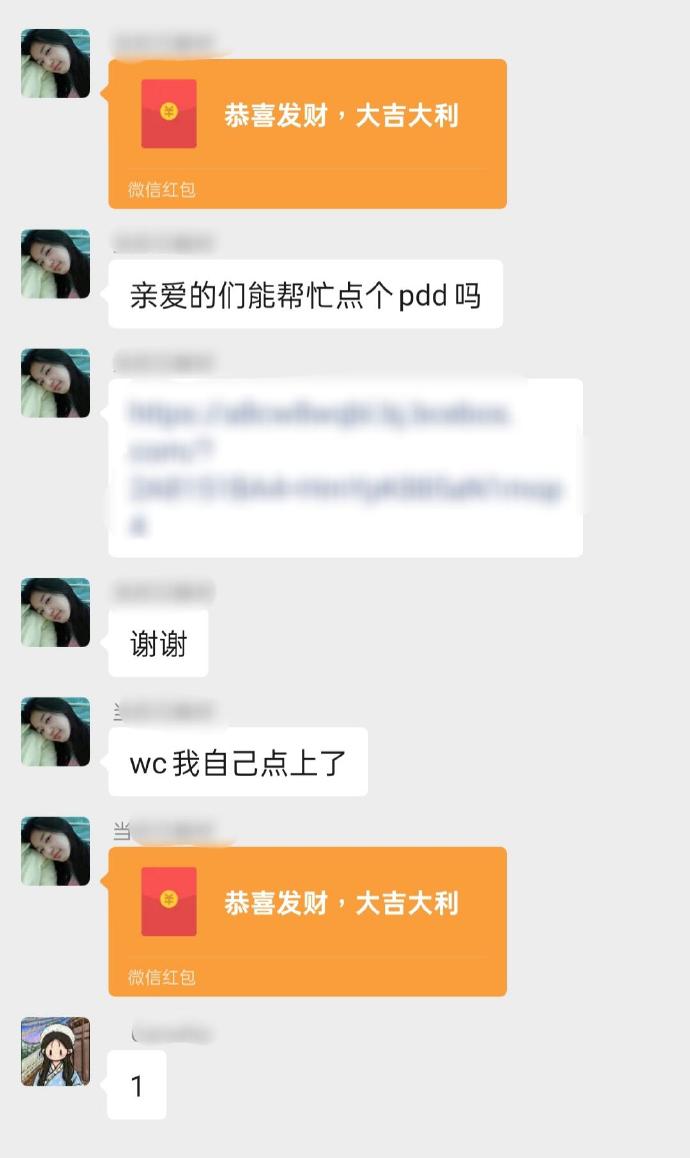Select the 谢谢 message bubble
The width and height of the screenshot is (690, 1158).
pos(158,643)
